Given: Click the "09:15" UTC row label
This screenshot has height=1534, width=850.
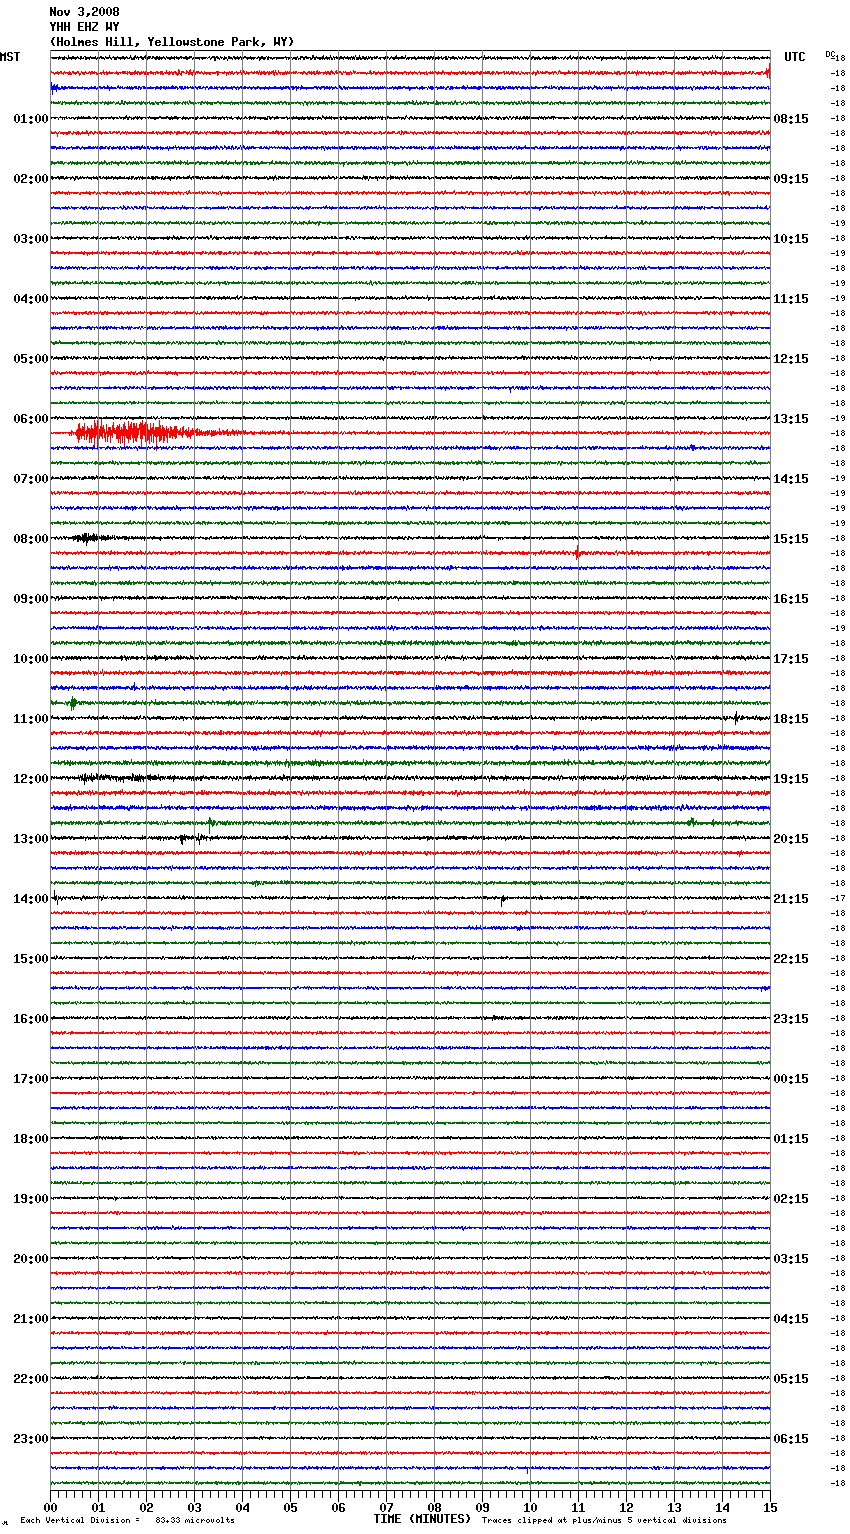Looking at the screenshot, I should pyautogui.click(x=791, y=179).
